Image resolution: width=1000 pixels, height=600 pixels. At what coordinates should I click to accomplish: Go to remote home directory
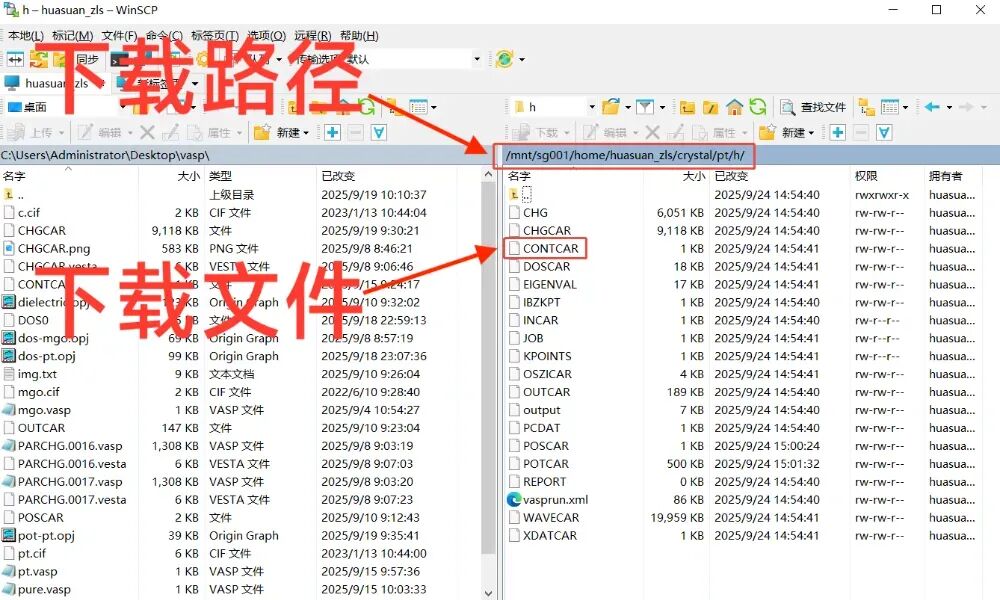[x=735, y=107]
